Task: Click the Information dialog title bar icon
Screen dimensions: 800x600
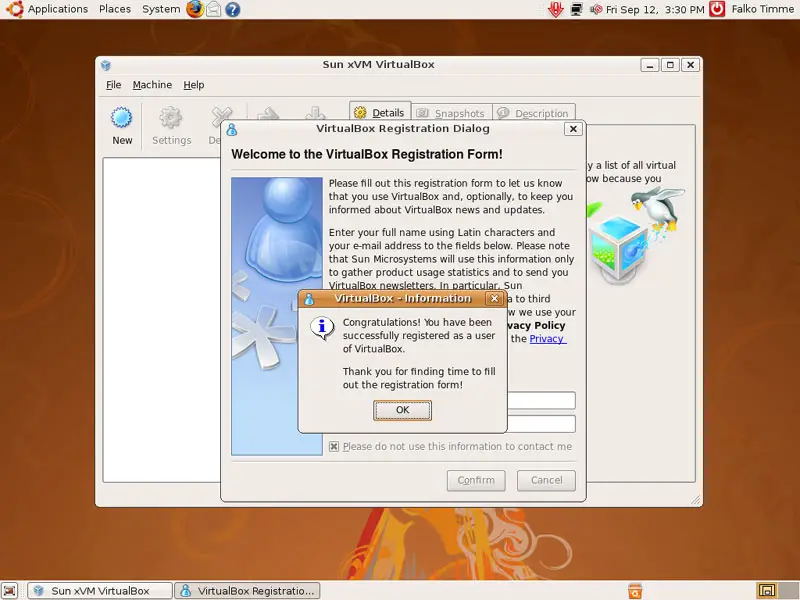Action: coord(309,299)
